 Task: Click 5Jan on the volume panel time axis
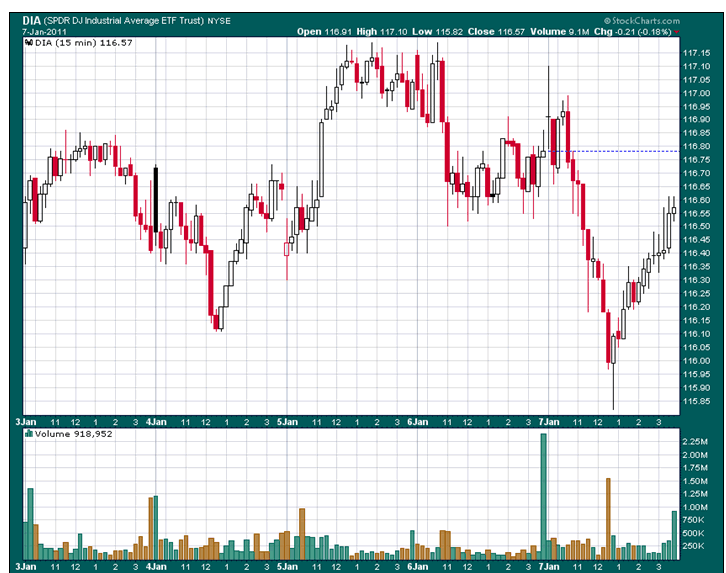287,567
